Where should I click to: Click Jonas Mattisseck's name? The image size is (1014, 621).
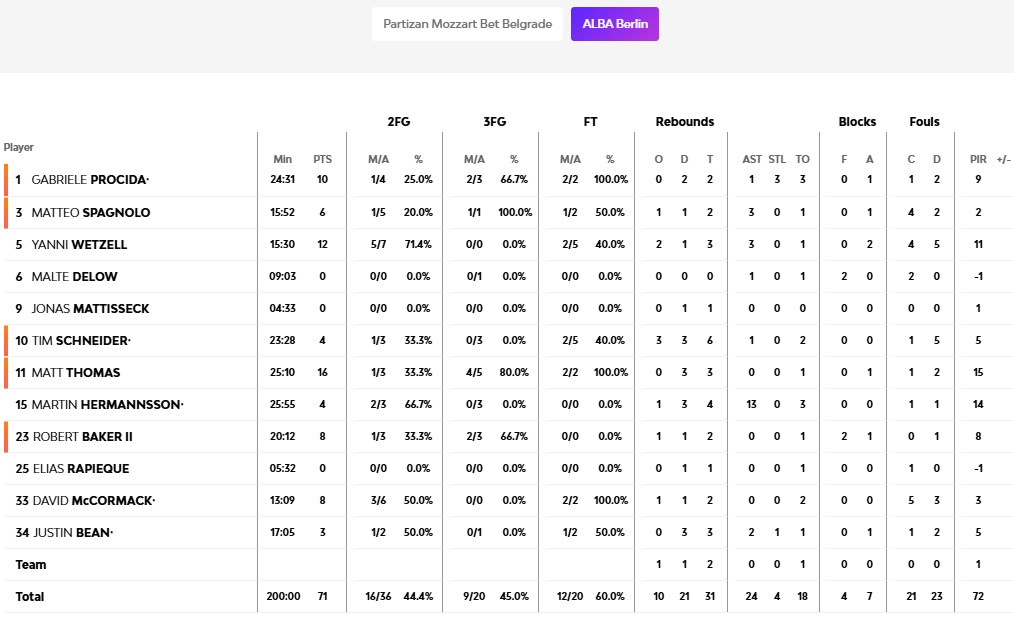(x=89, y=309)
